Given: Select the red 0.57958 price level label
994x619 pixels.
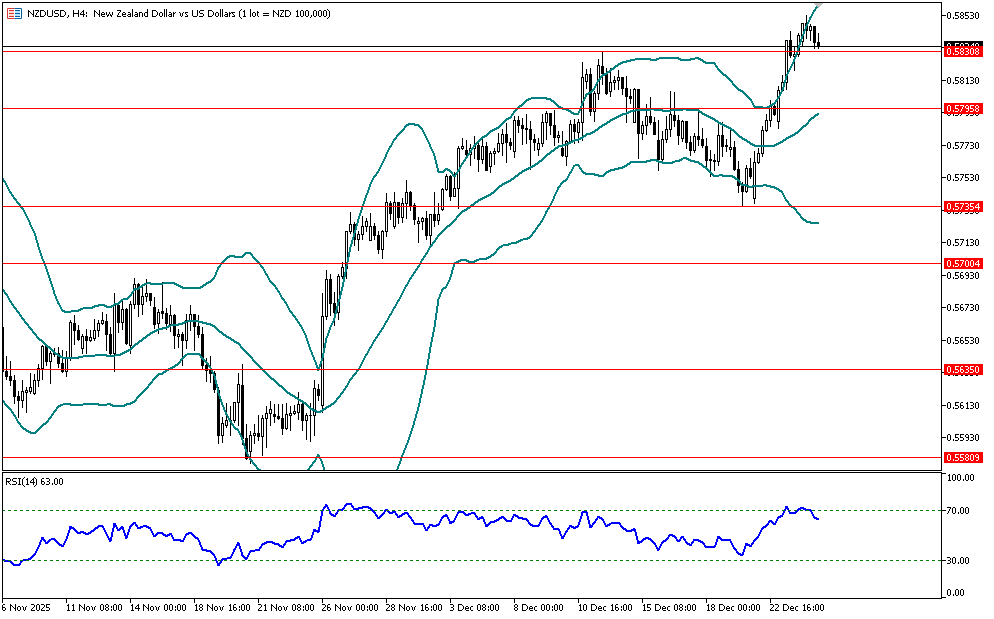Looking at the screenshot, I should pyautogui.click(x=963, y=108).
